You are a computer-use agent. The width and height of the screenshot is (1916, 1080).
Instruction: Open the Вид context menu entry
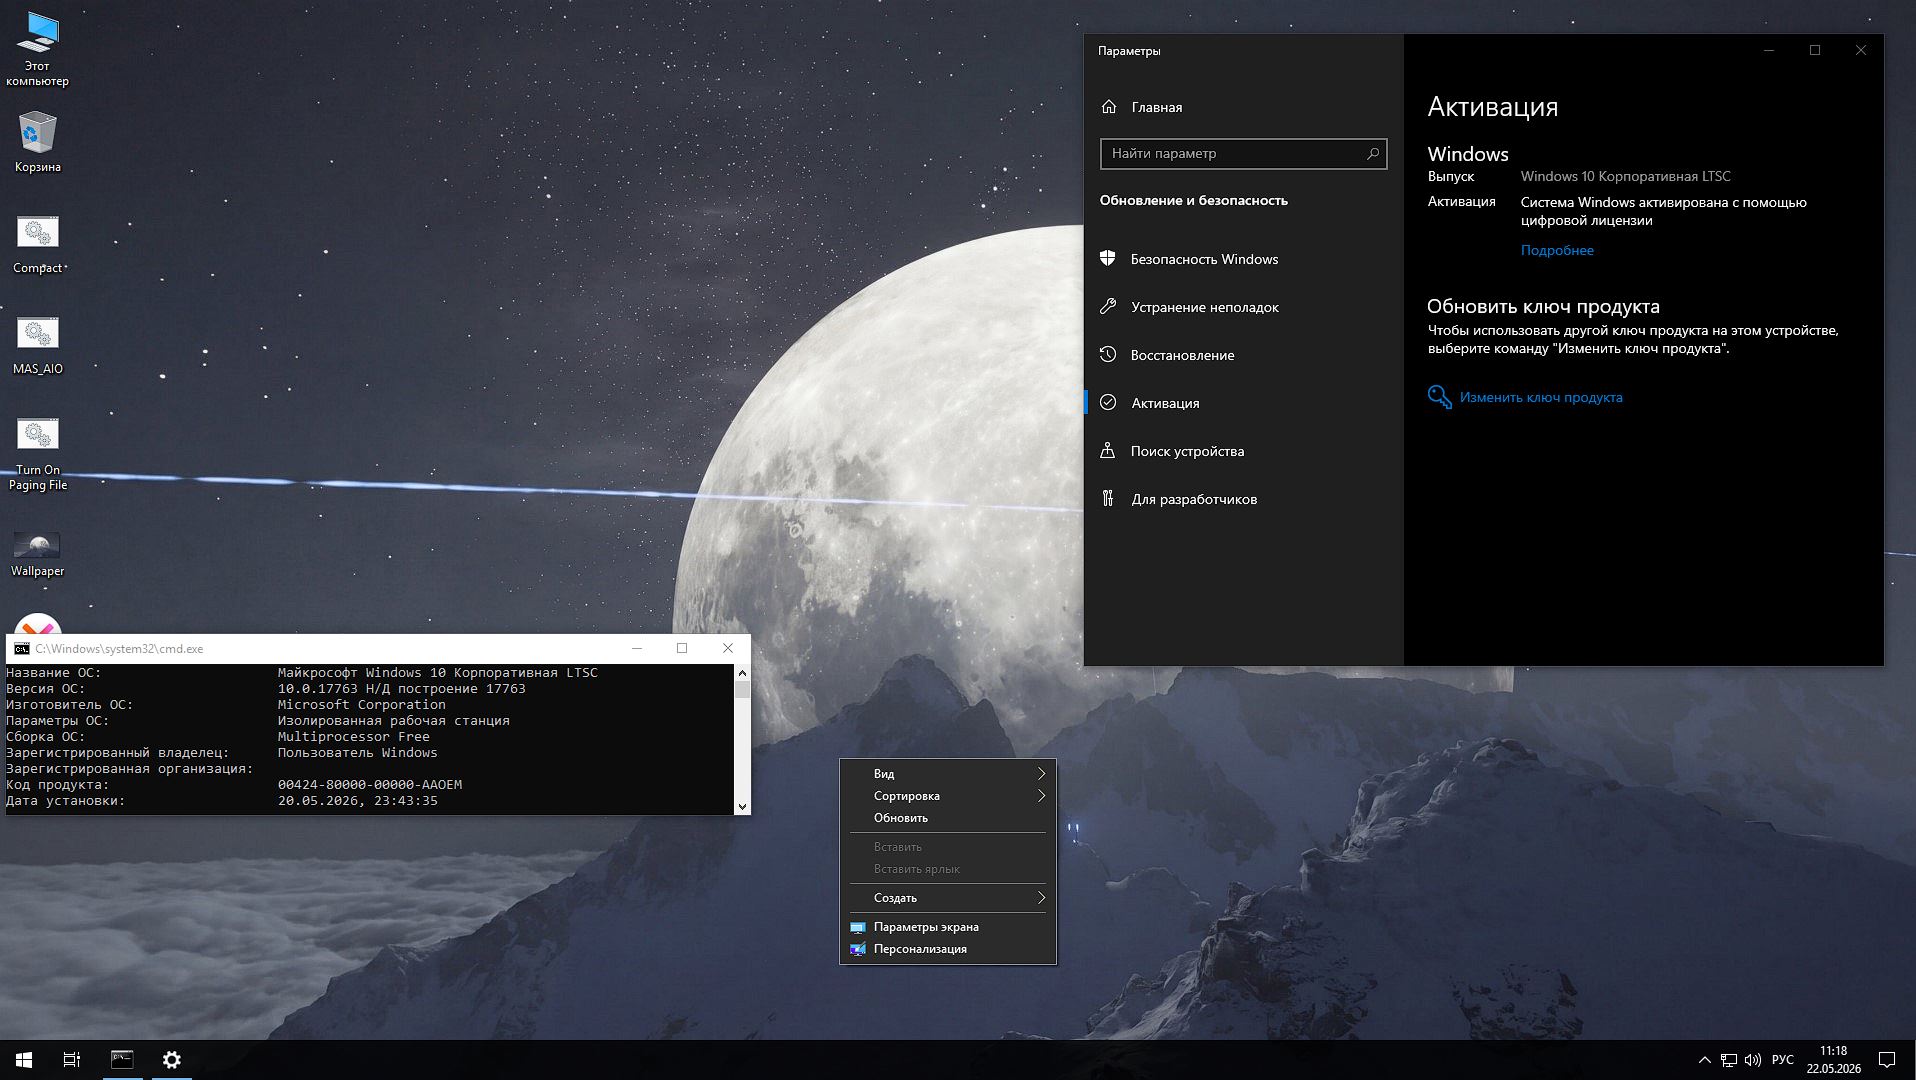[947, 773]
